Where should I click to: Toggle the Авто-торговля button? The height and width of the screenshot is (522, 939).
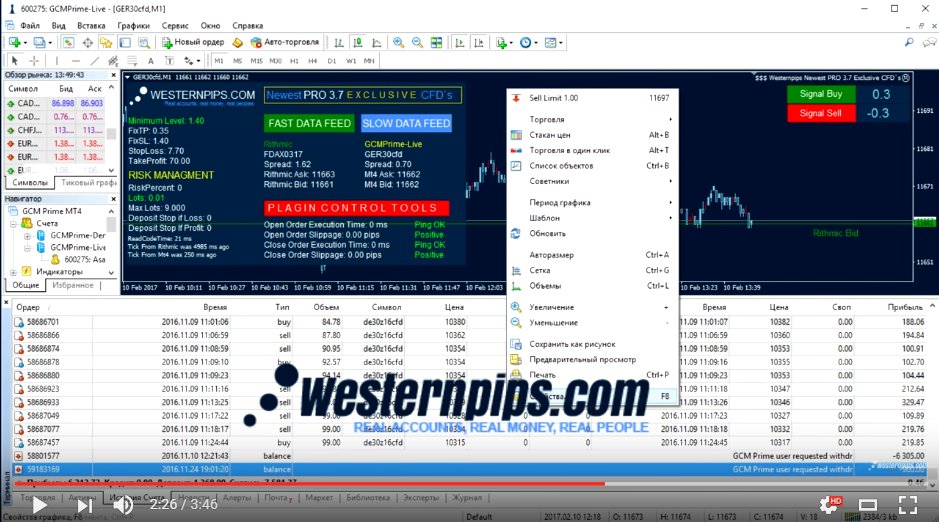point(284,43)
